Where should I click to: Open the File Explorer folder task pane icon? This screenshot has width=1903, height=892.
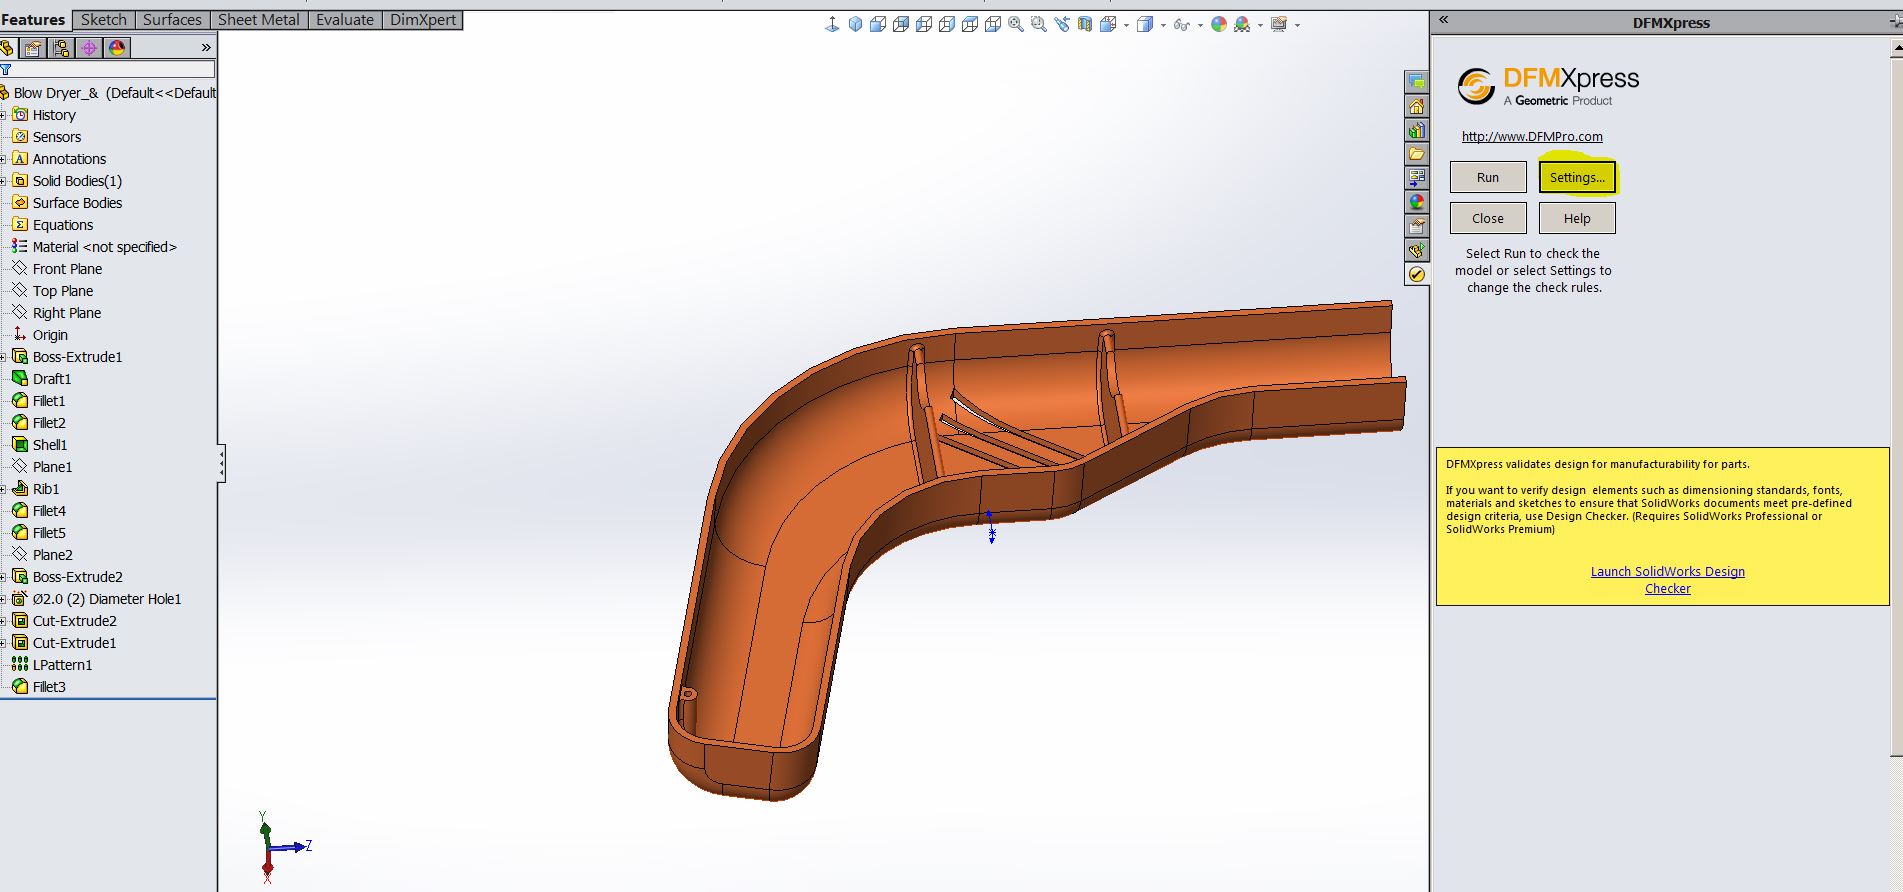(1416, 154)
